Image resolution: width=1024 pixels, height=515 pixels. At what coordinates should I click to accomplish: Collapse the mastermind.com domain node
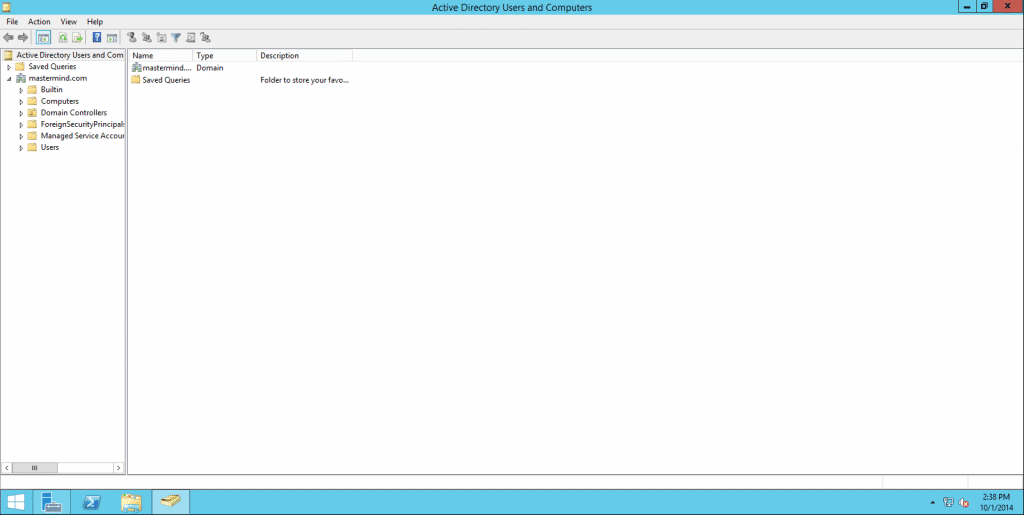pyautogui.click(x=9, y=78)
